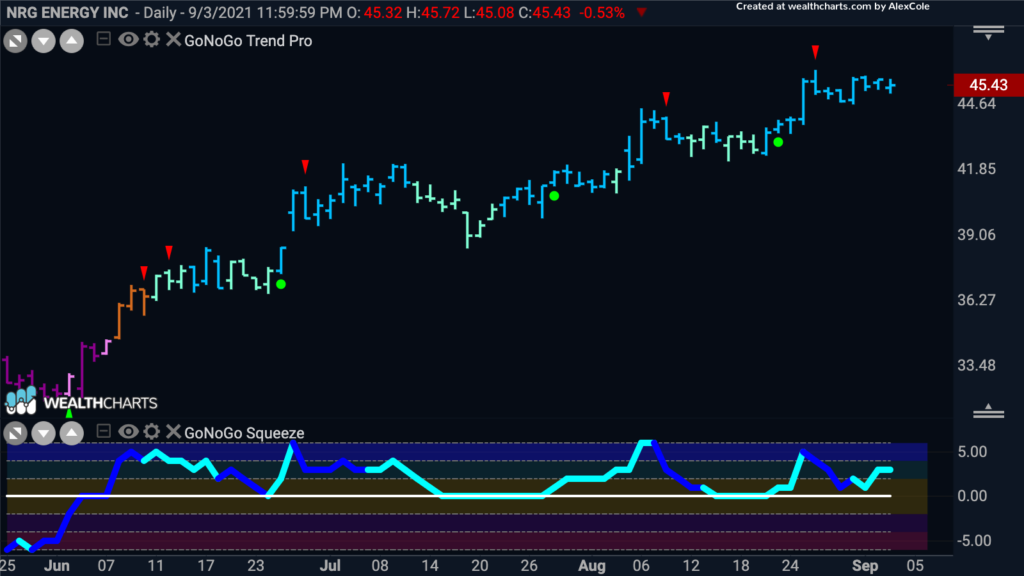This screenshot has height=576, width=1024.
Task: Click the red triangle above the early-August peak
Action: point(666,99)
